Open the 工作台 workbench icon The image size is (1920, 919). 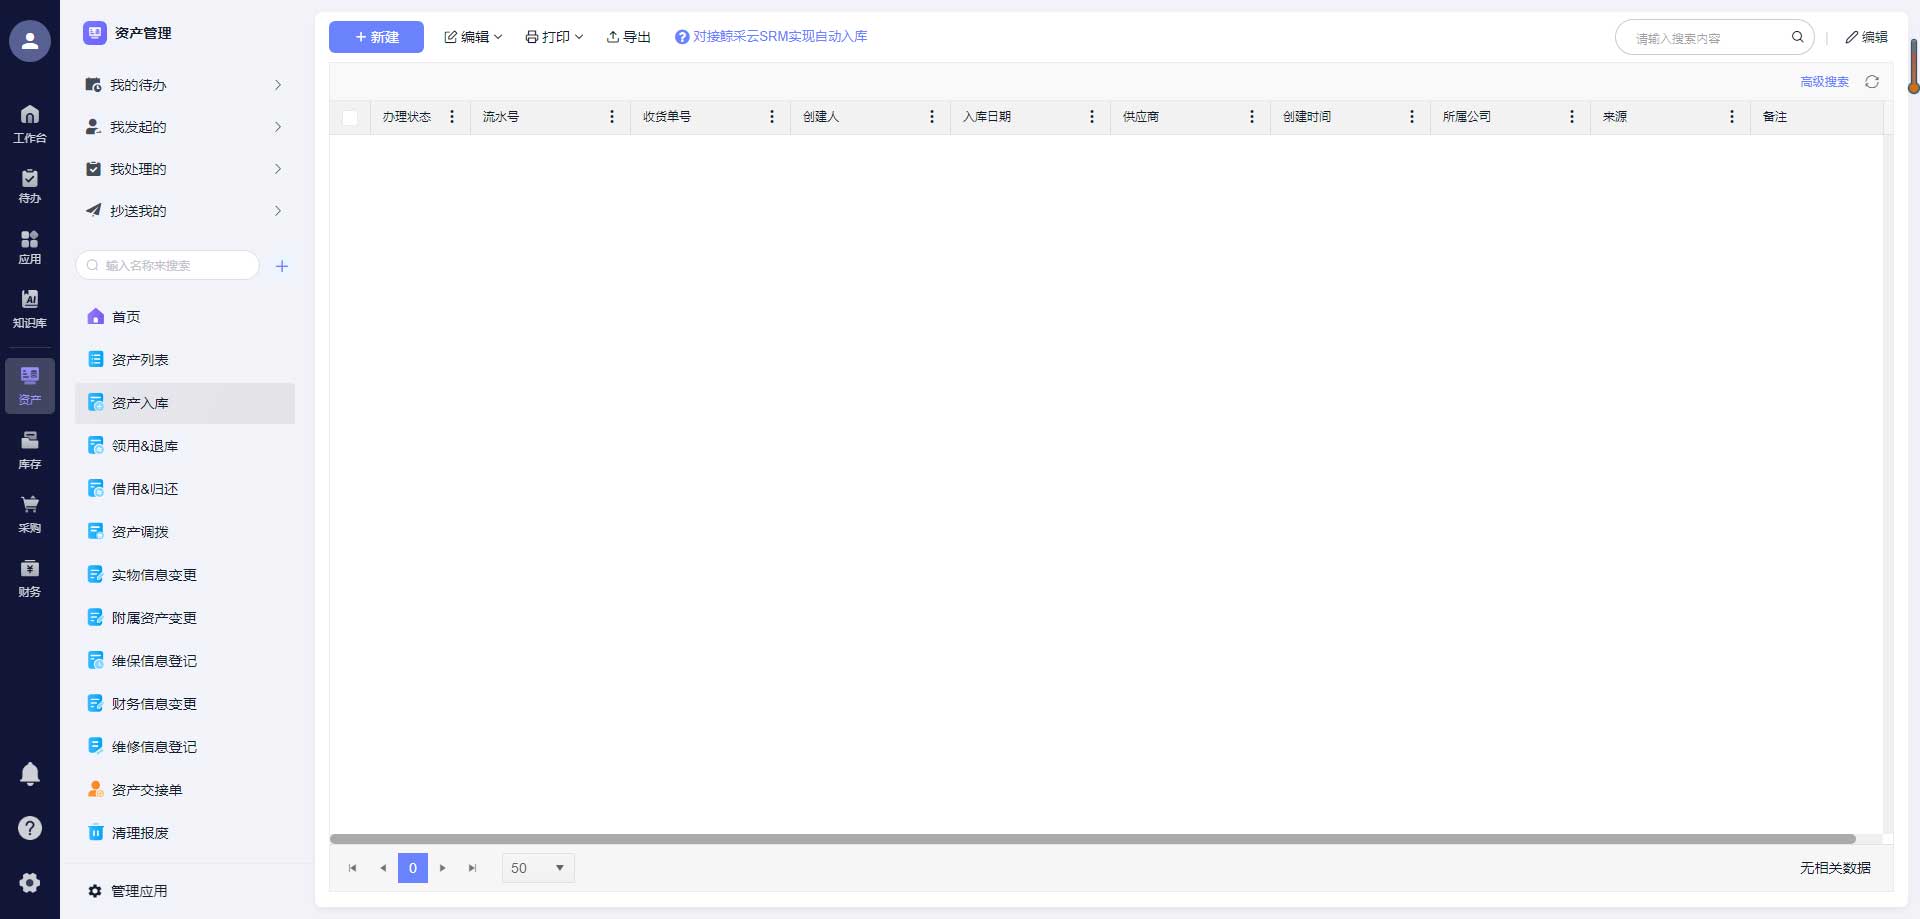coord(30,123)
